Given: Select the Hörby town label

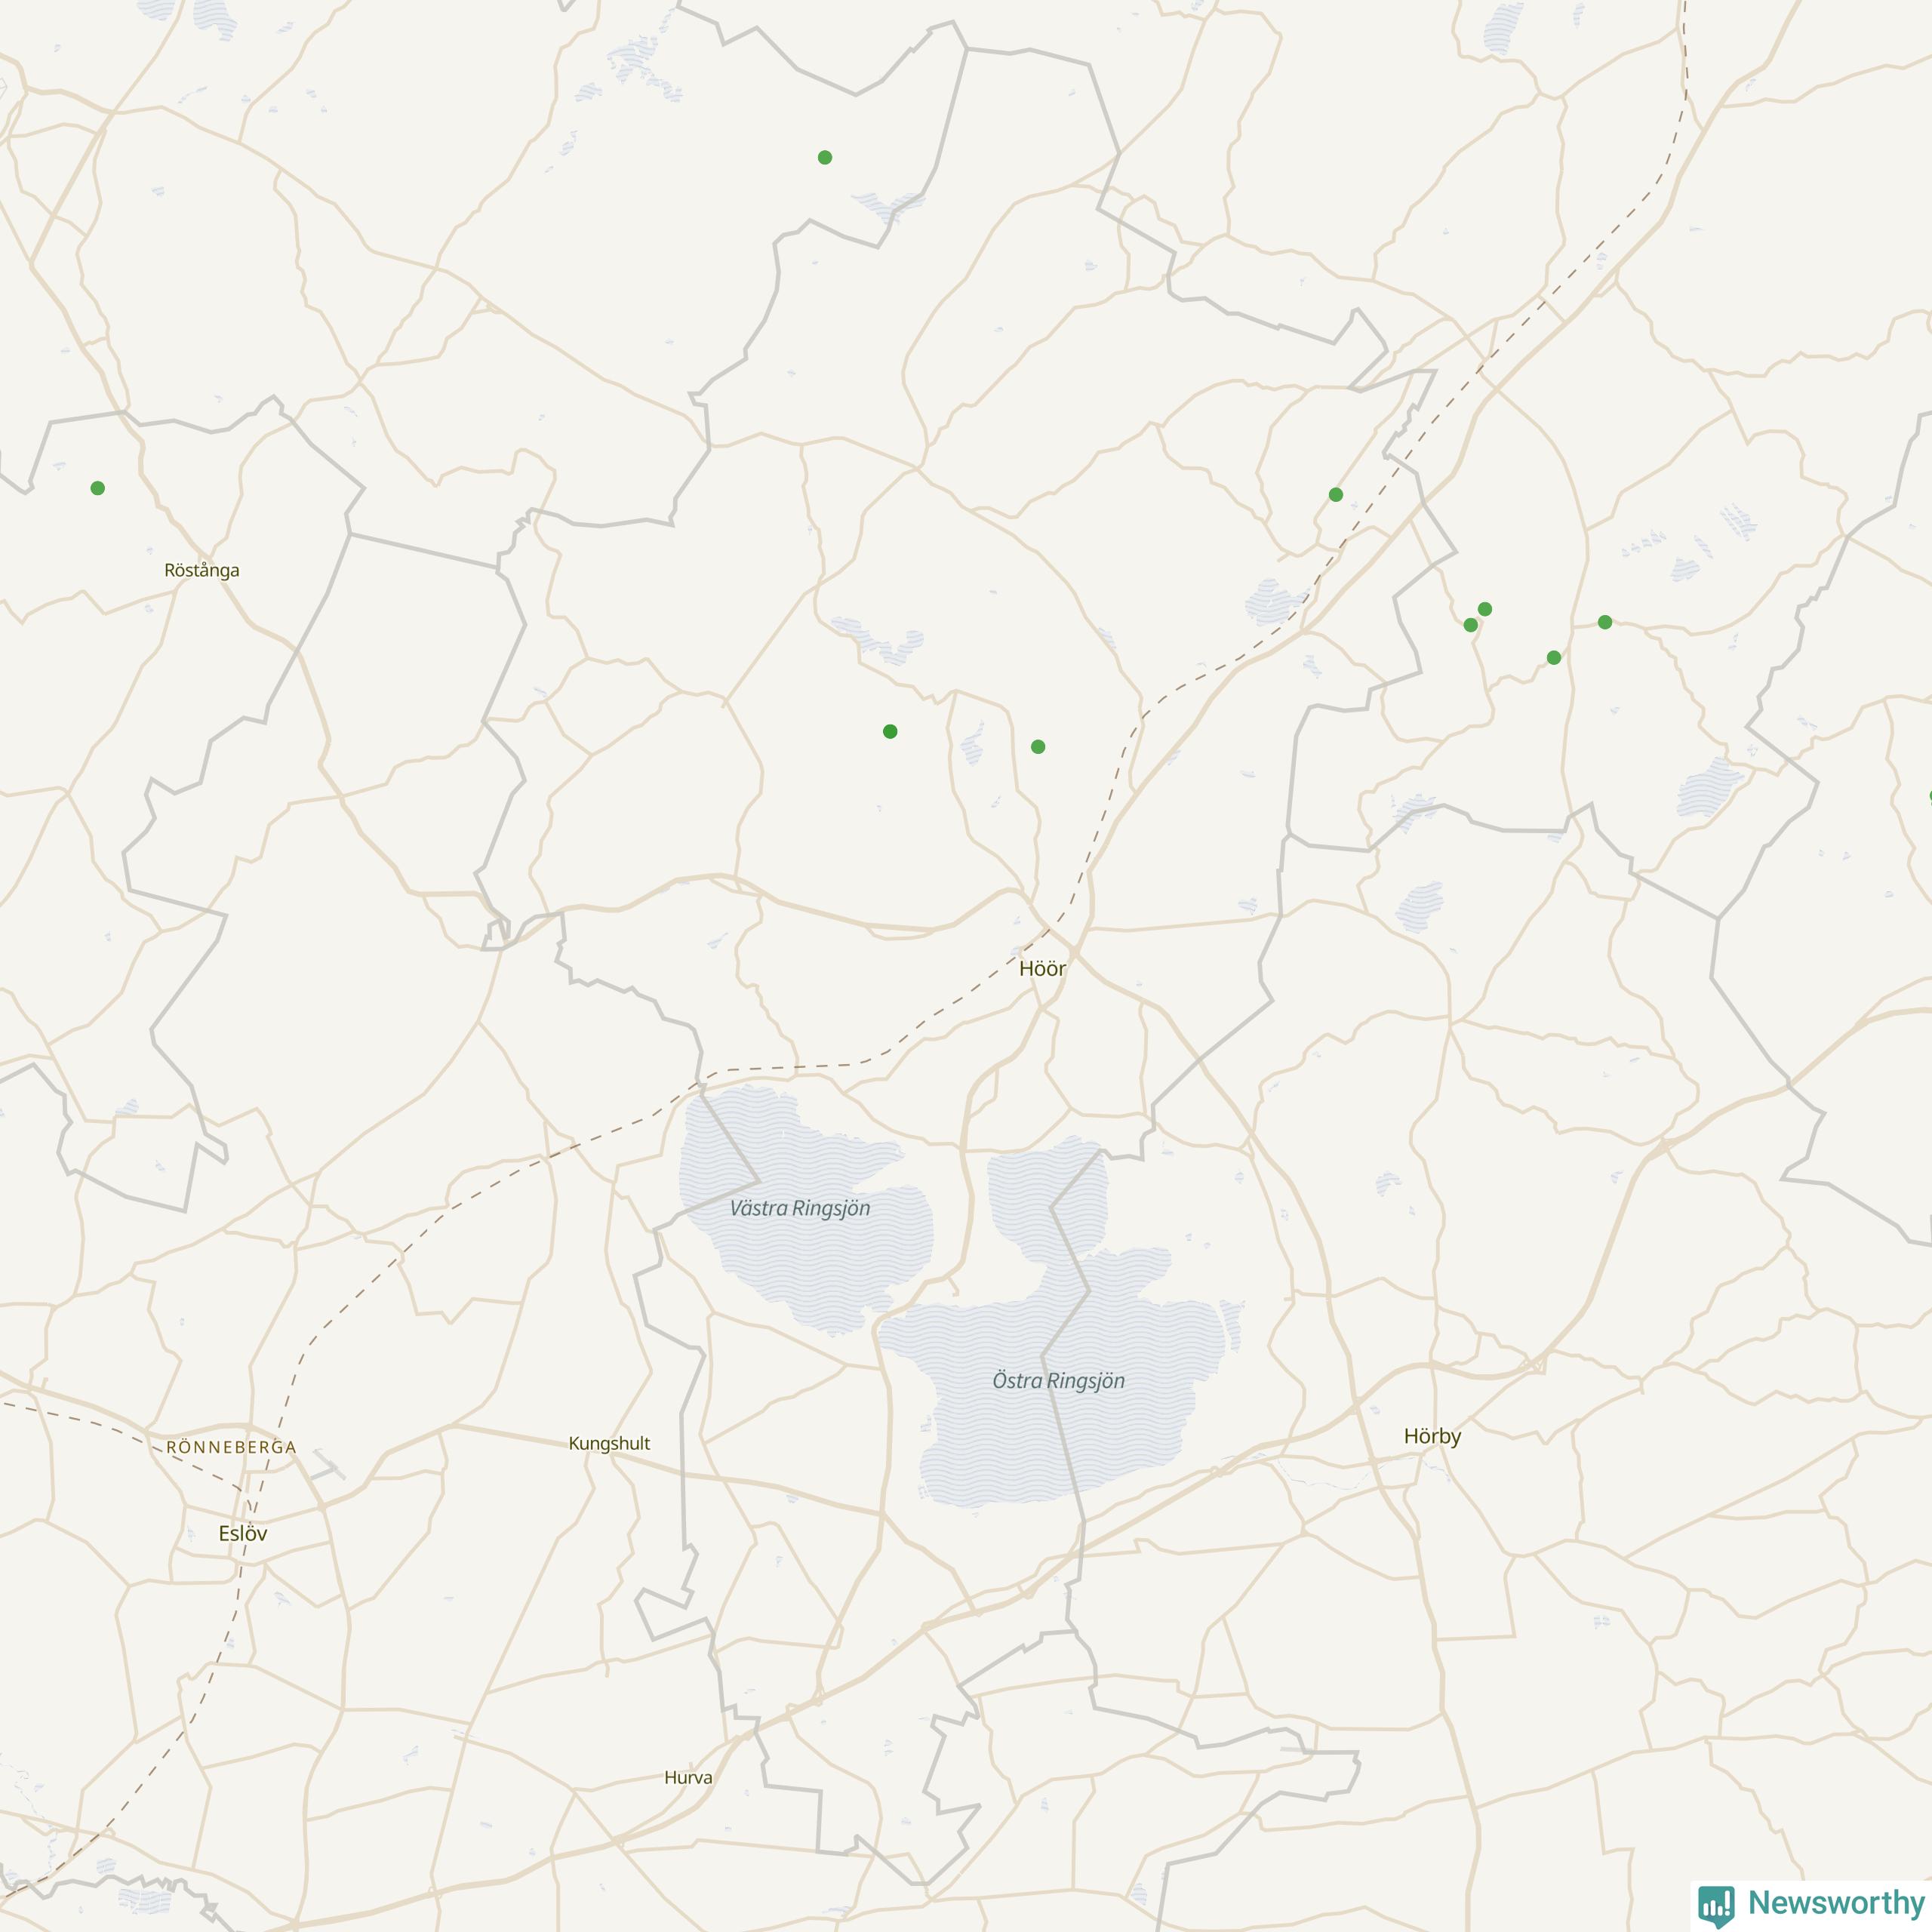Looking at the screenshot, I should pos(1432,1436).
